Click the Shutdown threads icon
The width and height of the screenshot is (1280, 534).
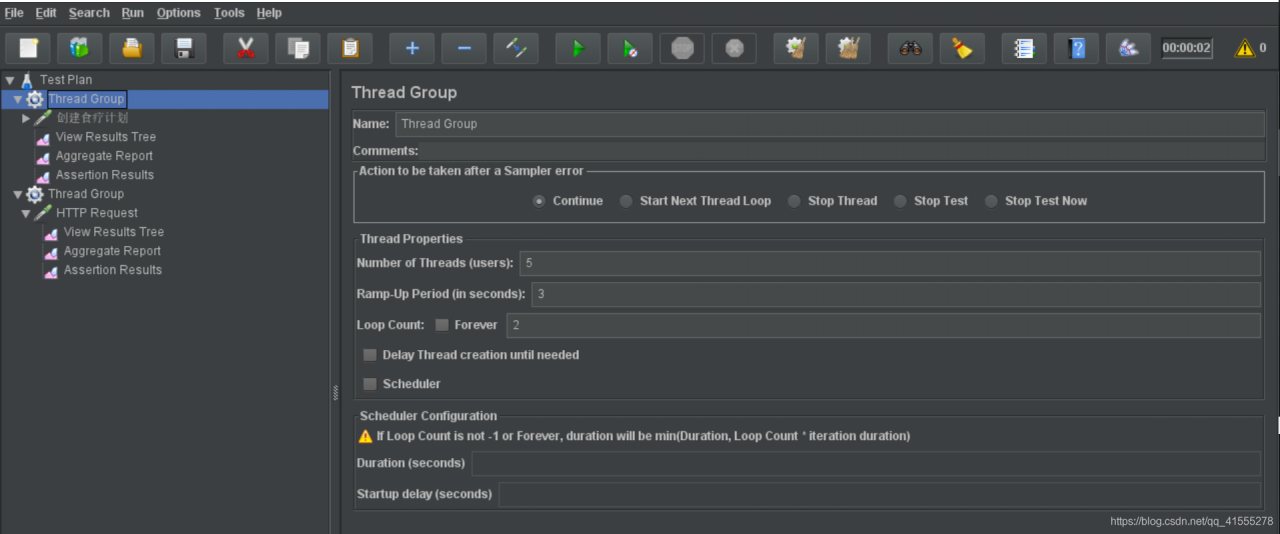734,48
